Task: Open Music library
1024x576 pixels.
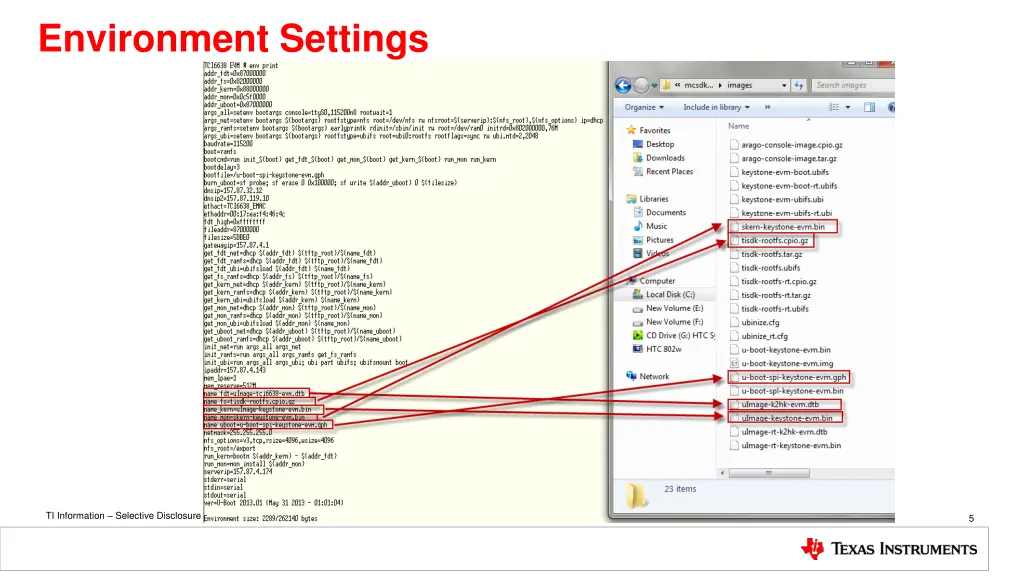Action: coord(656,227)
